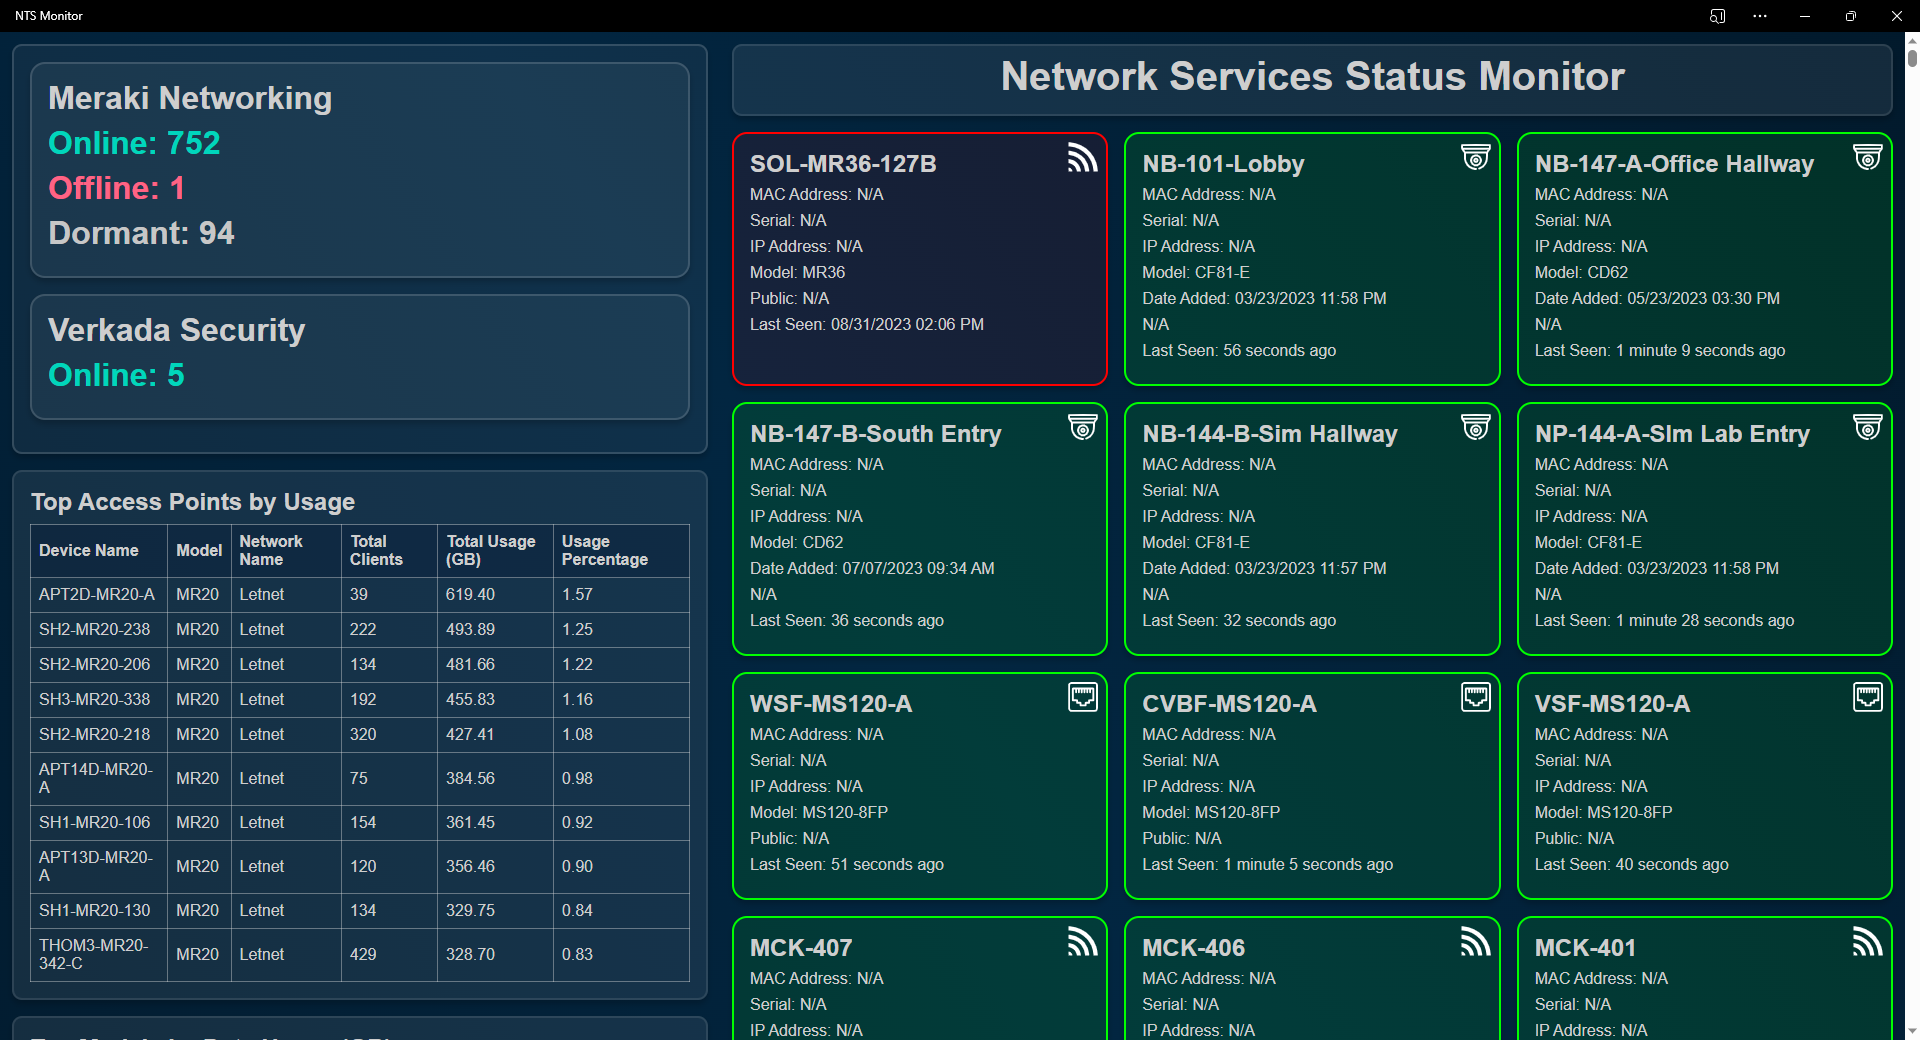The image size is (1920, 1040).
Task: Click SH2-MR20-238 in the access points table
Action: 95,629
